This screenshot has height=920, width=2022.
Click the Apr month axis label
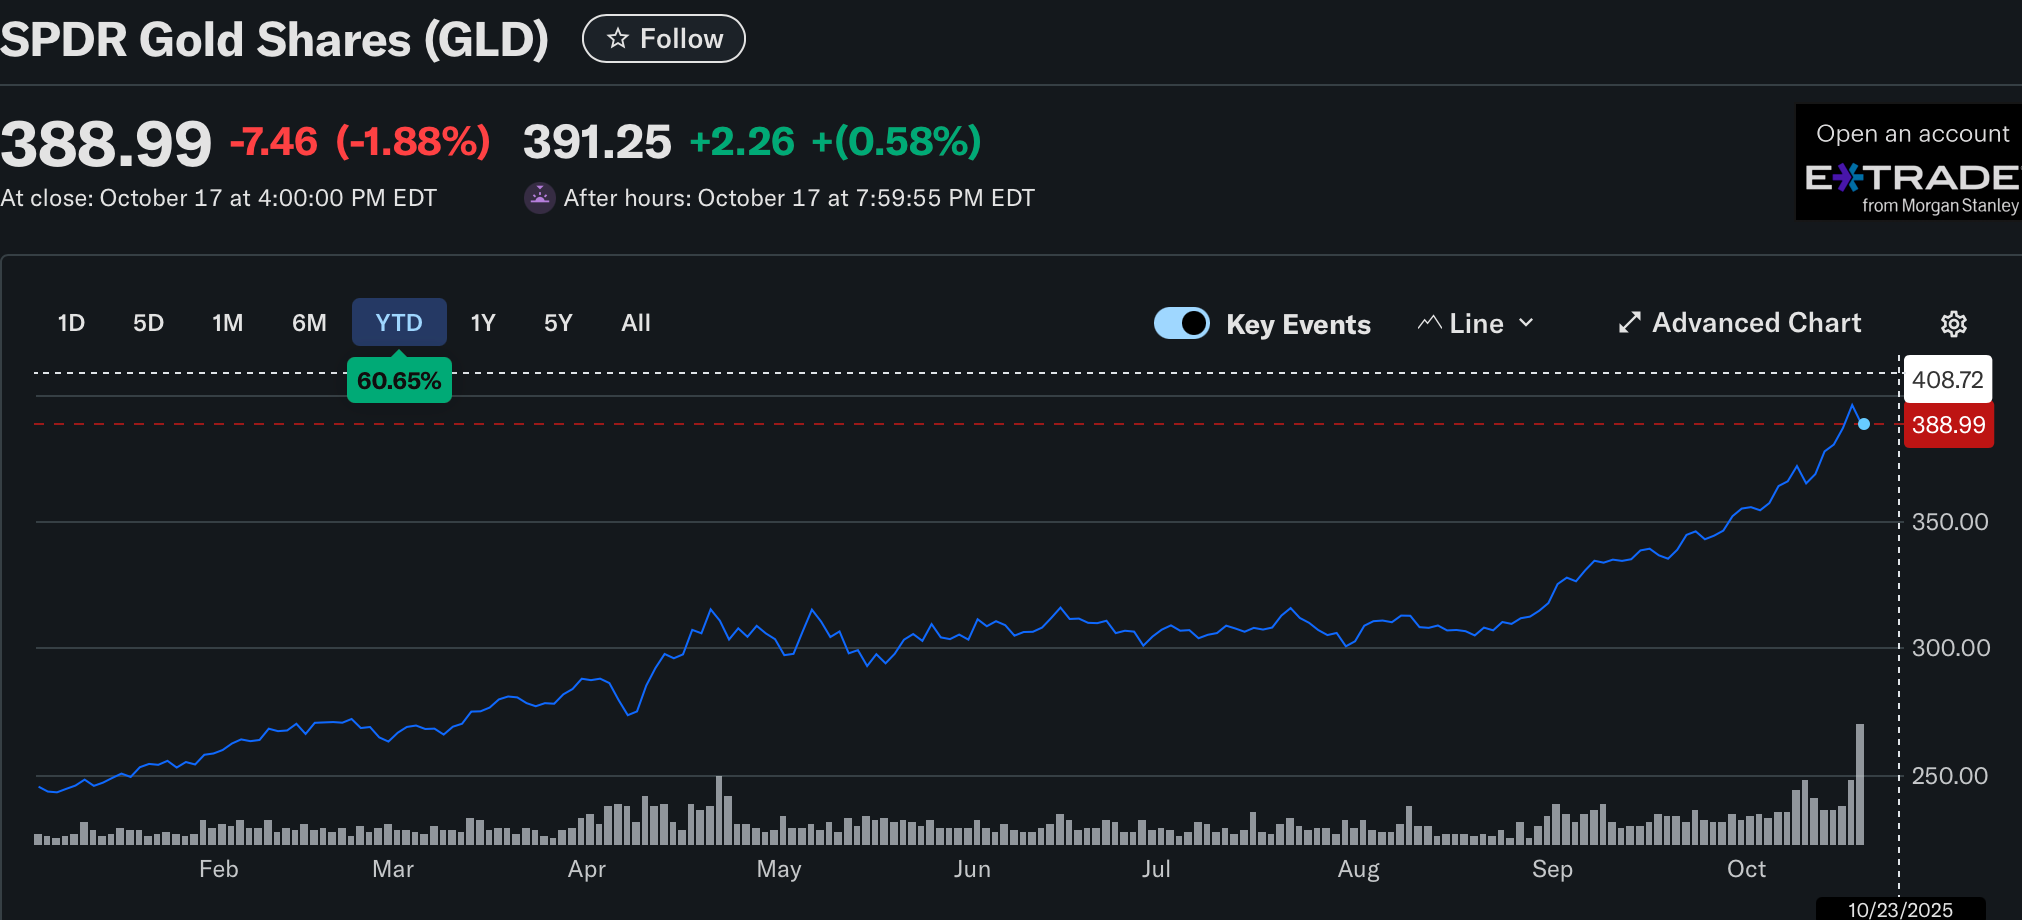586,869
